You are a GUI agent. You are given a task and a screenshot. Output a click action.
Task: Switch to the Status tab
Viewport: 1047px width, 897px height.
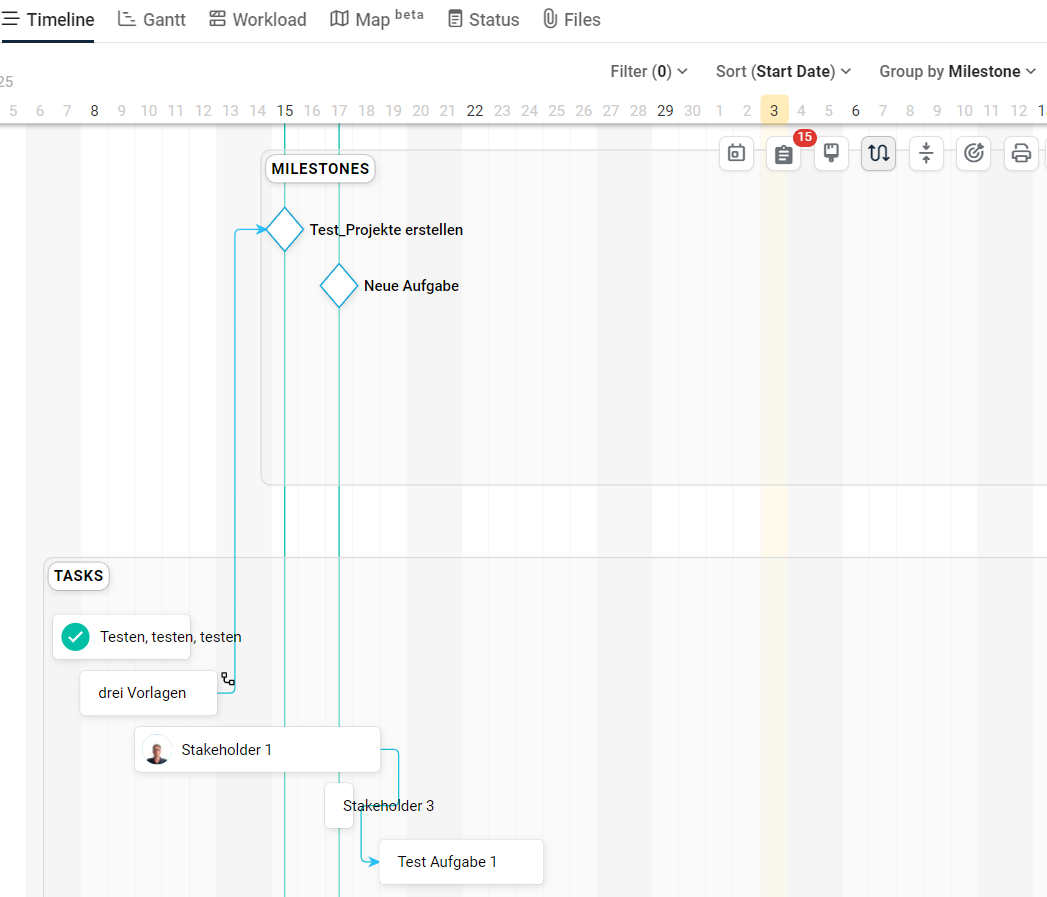pos(483,20)
